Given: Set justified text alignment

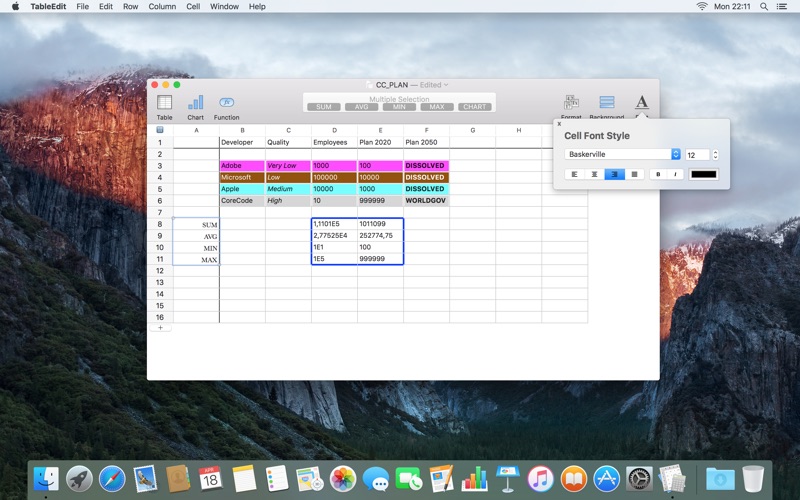Looking at the screenshot, I should 634,174.
